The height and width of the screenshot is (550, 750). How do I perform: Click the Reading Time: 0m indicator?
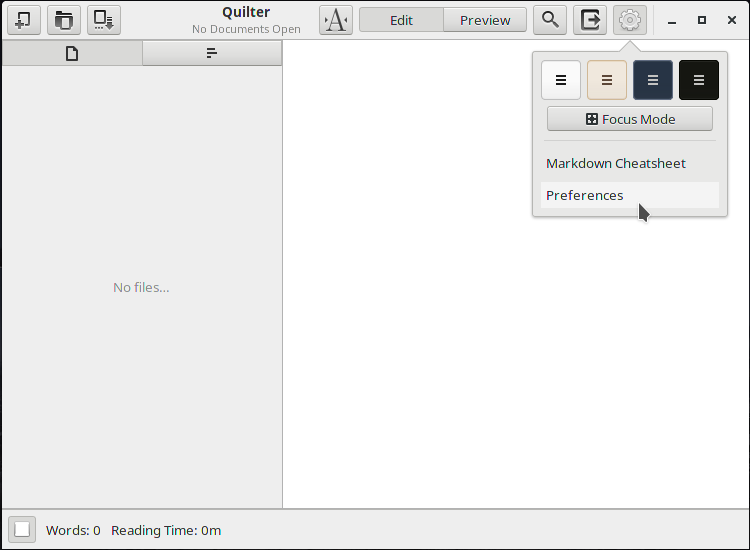166,530
